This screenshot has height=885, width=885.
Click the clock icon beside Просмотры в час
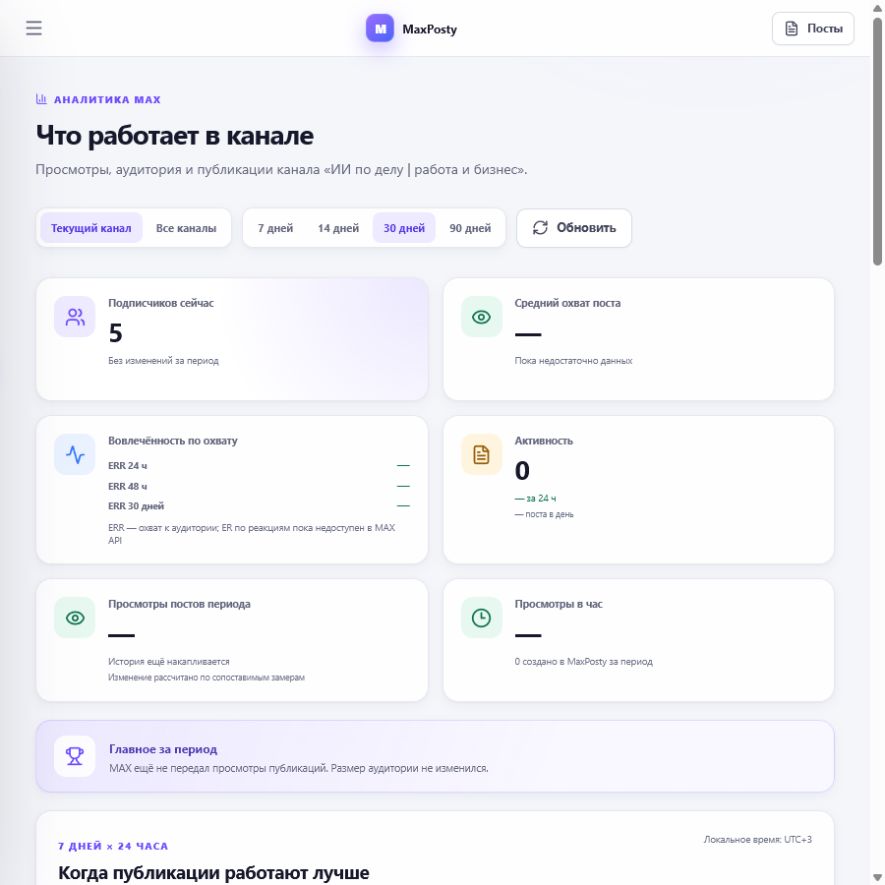pos(481,617)
